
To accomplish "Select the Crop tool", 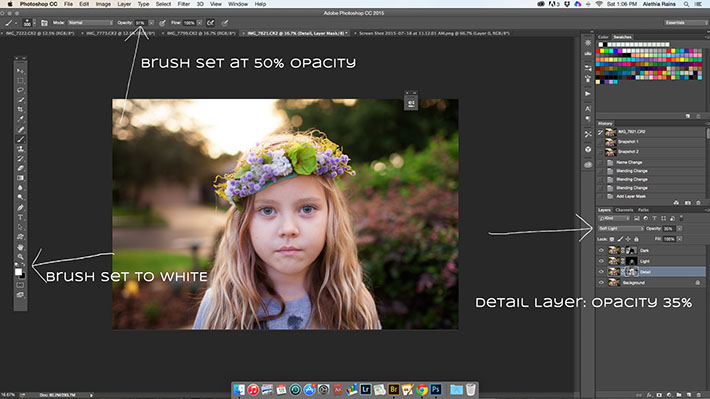I will [x=20, y=109].
